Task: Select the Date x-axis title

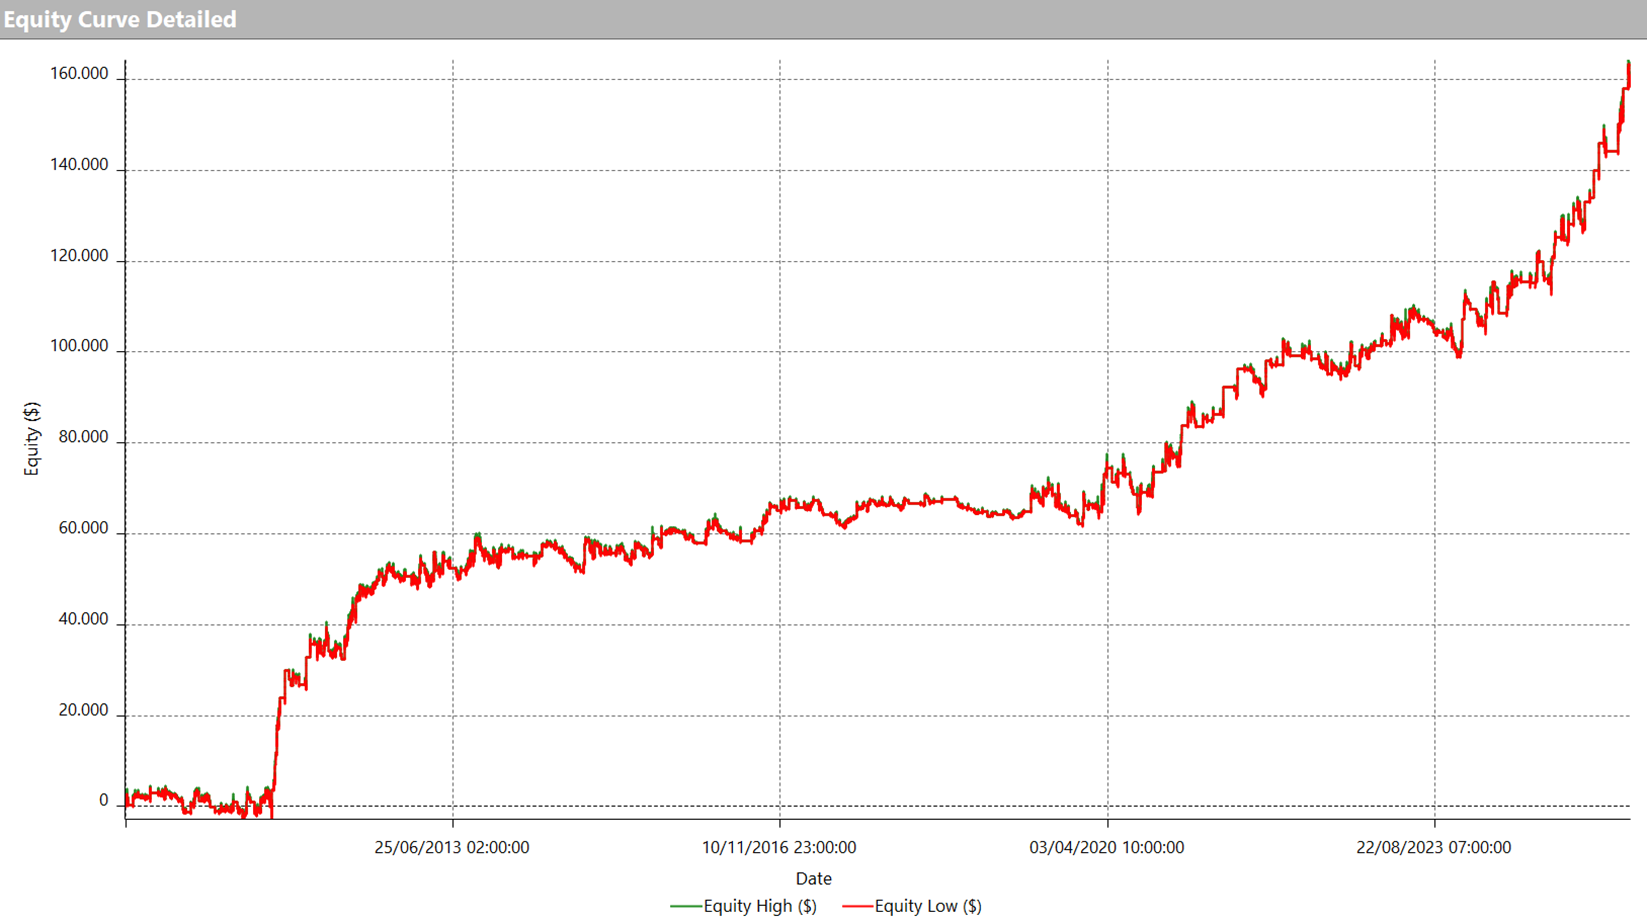Action: pos(813,878)
